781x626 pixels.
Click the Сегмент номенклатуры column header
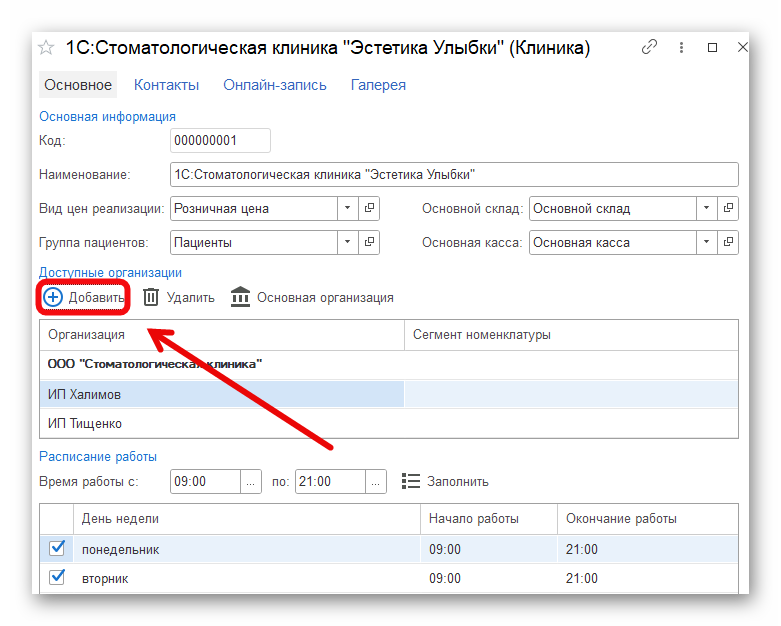pos(571,335)
